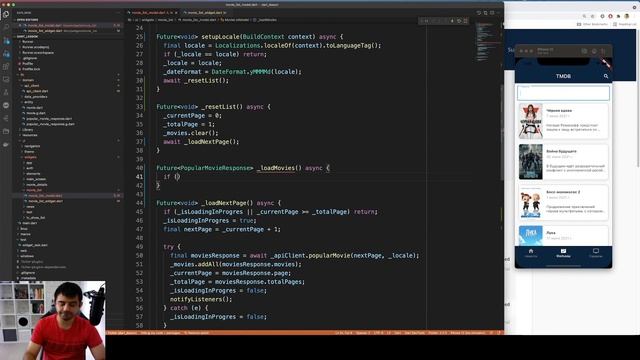Expand the tv_show_list folder
The width and height of the screenshot is (640, 360).
pyautogui.click(x=35, y=218)
